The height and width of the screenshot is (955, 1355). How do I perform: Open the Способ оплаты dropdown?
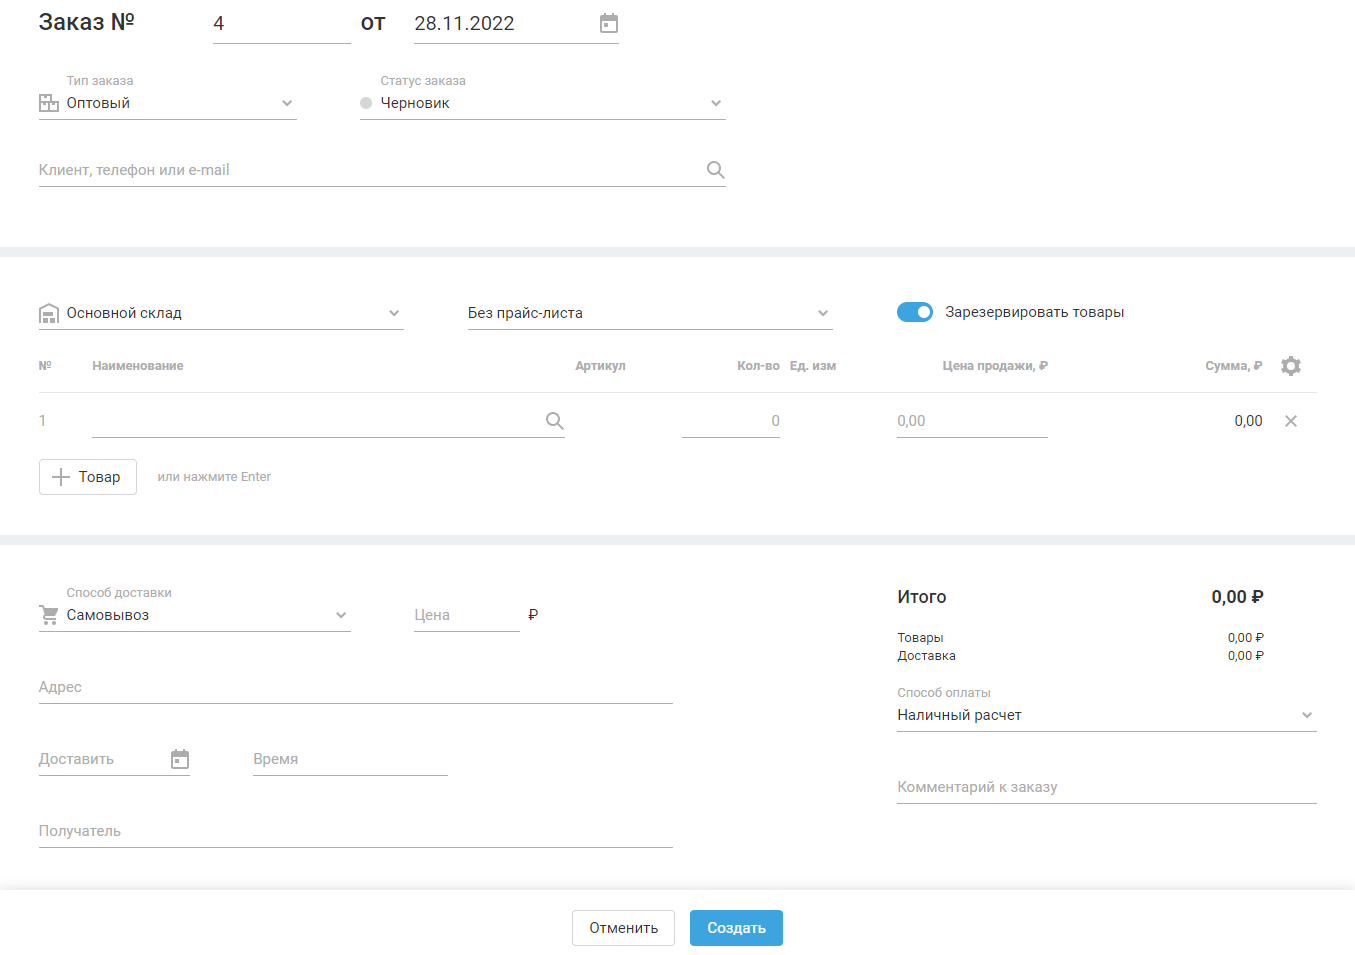pos(1307,715)
